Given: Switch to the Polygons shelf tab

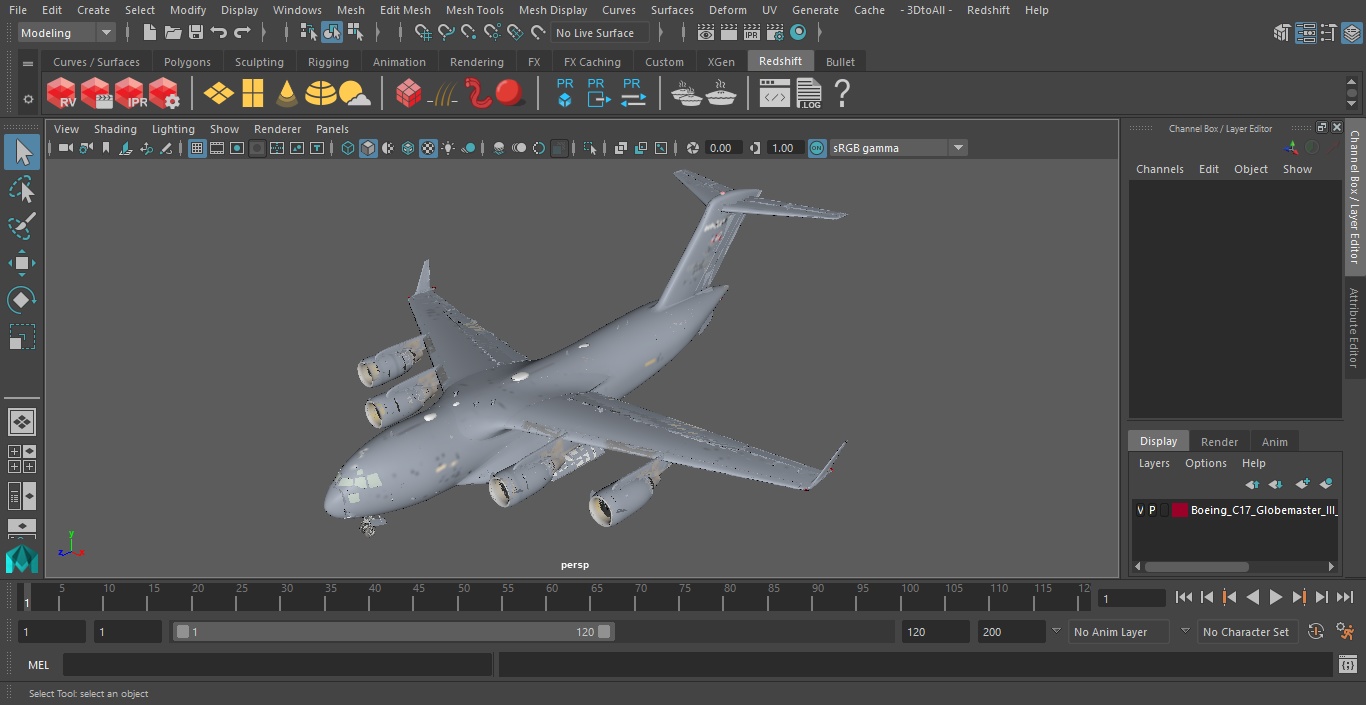Looking at the screenshot, I should click(x=187, y=62).
